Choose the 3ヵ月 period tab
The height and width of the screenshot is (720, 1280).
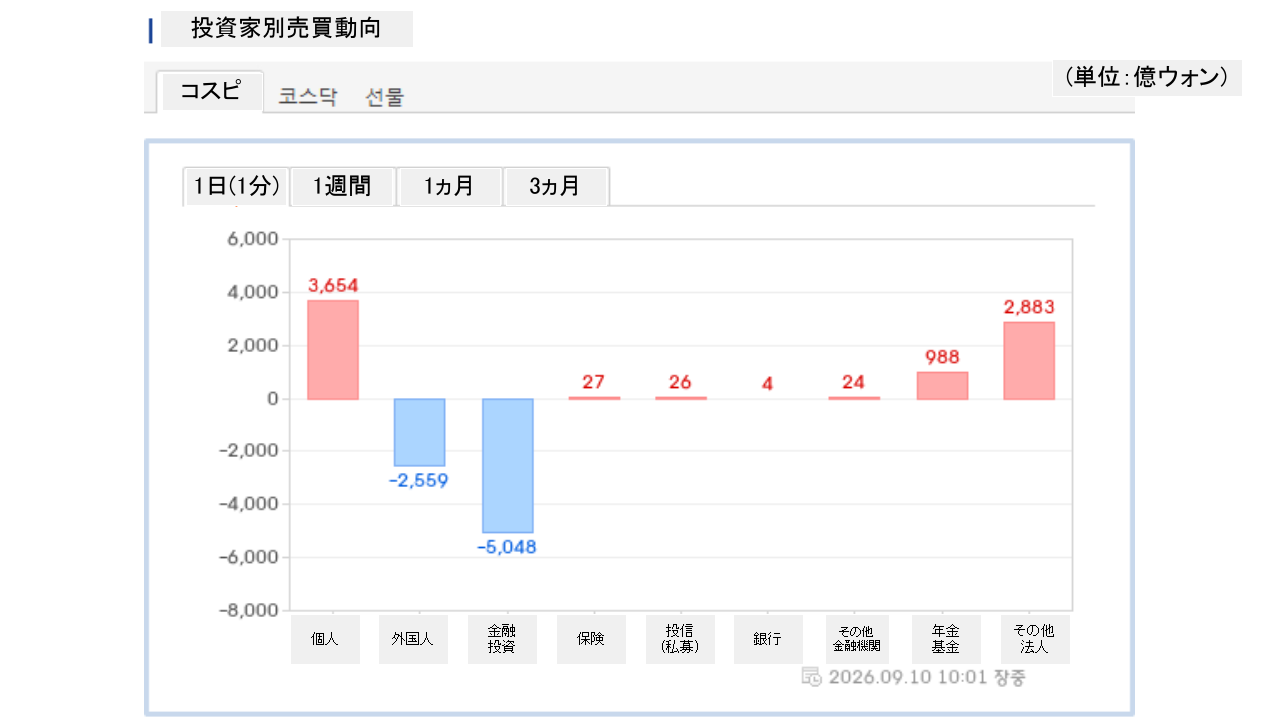tap(556, 186)
